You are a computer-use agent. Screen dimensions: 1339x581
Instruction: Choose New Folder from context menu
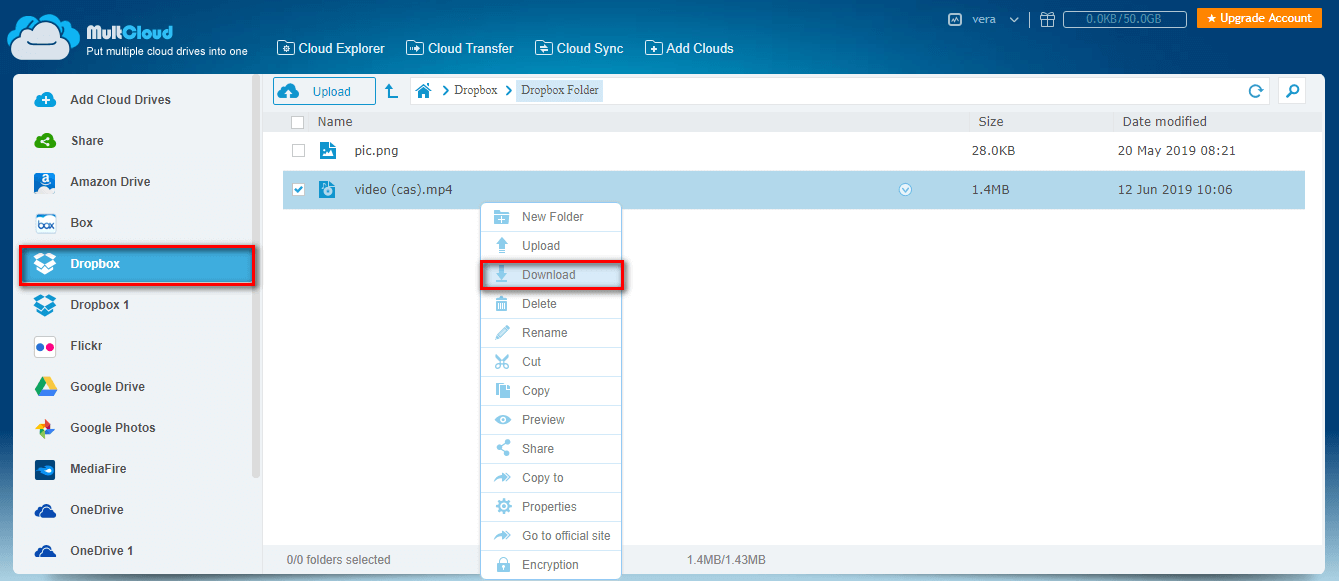click(551, 217)
